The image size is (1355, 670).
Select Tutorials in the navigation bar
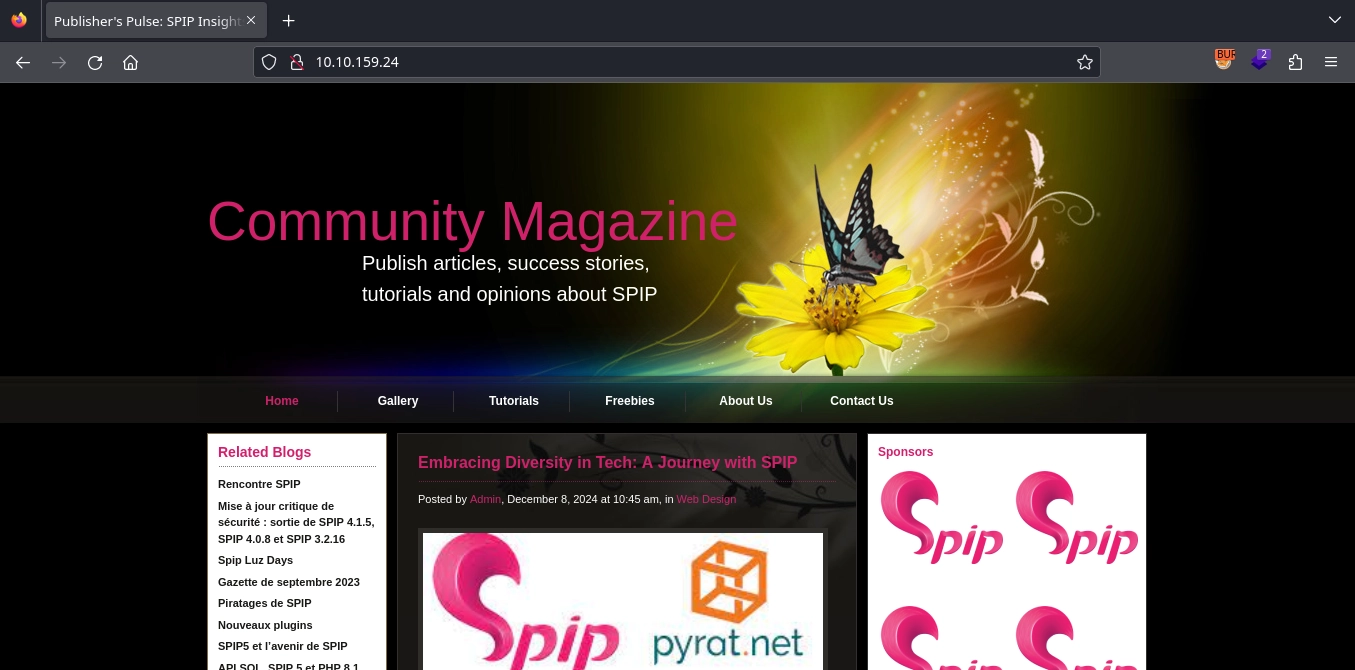513,401
